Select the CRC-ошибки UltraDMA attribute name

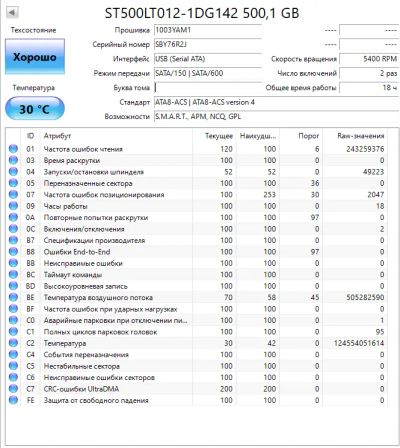pyautogui.click(x=81, y=389)
